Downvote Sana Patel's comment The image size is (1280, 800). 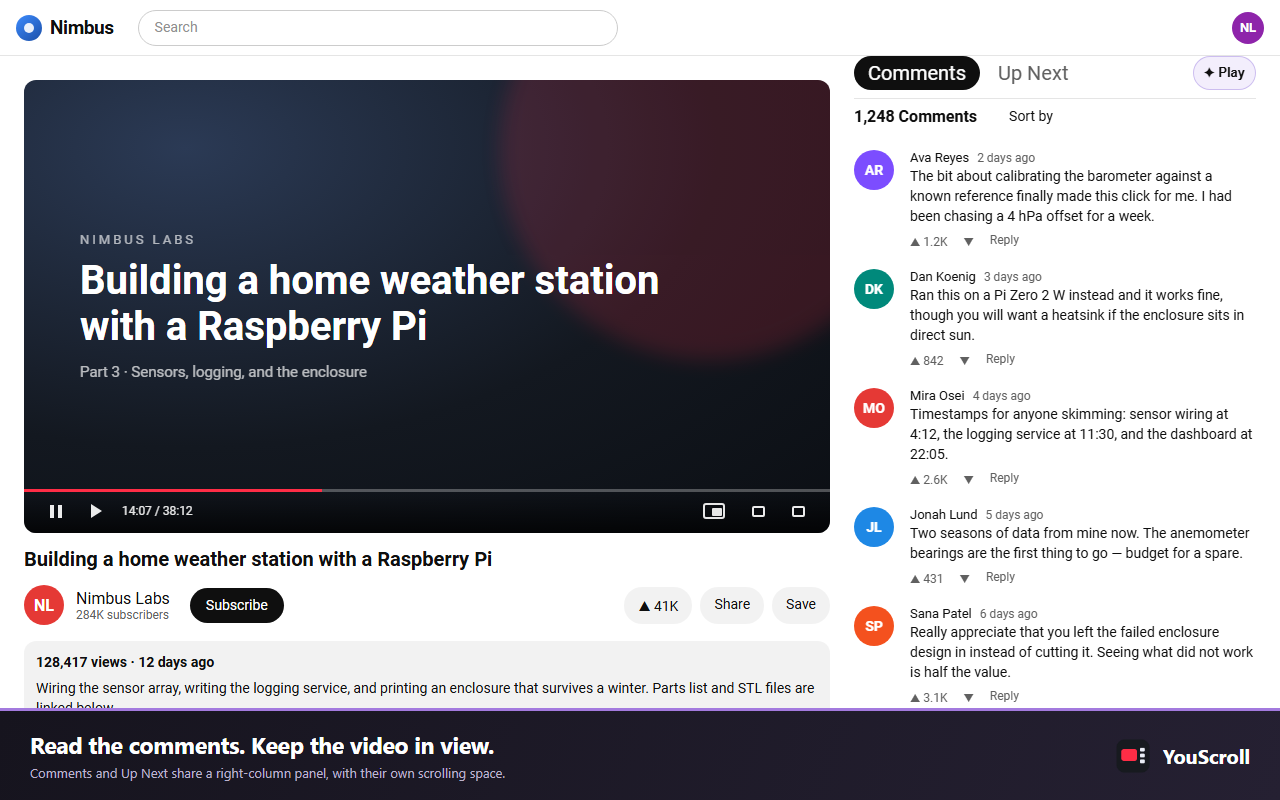[x=968, y=698]
